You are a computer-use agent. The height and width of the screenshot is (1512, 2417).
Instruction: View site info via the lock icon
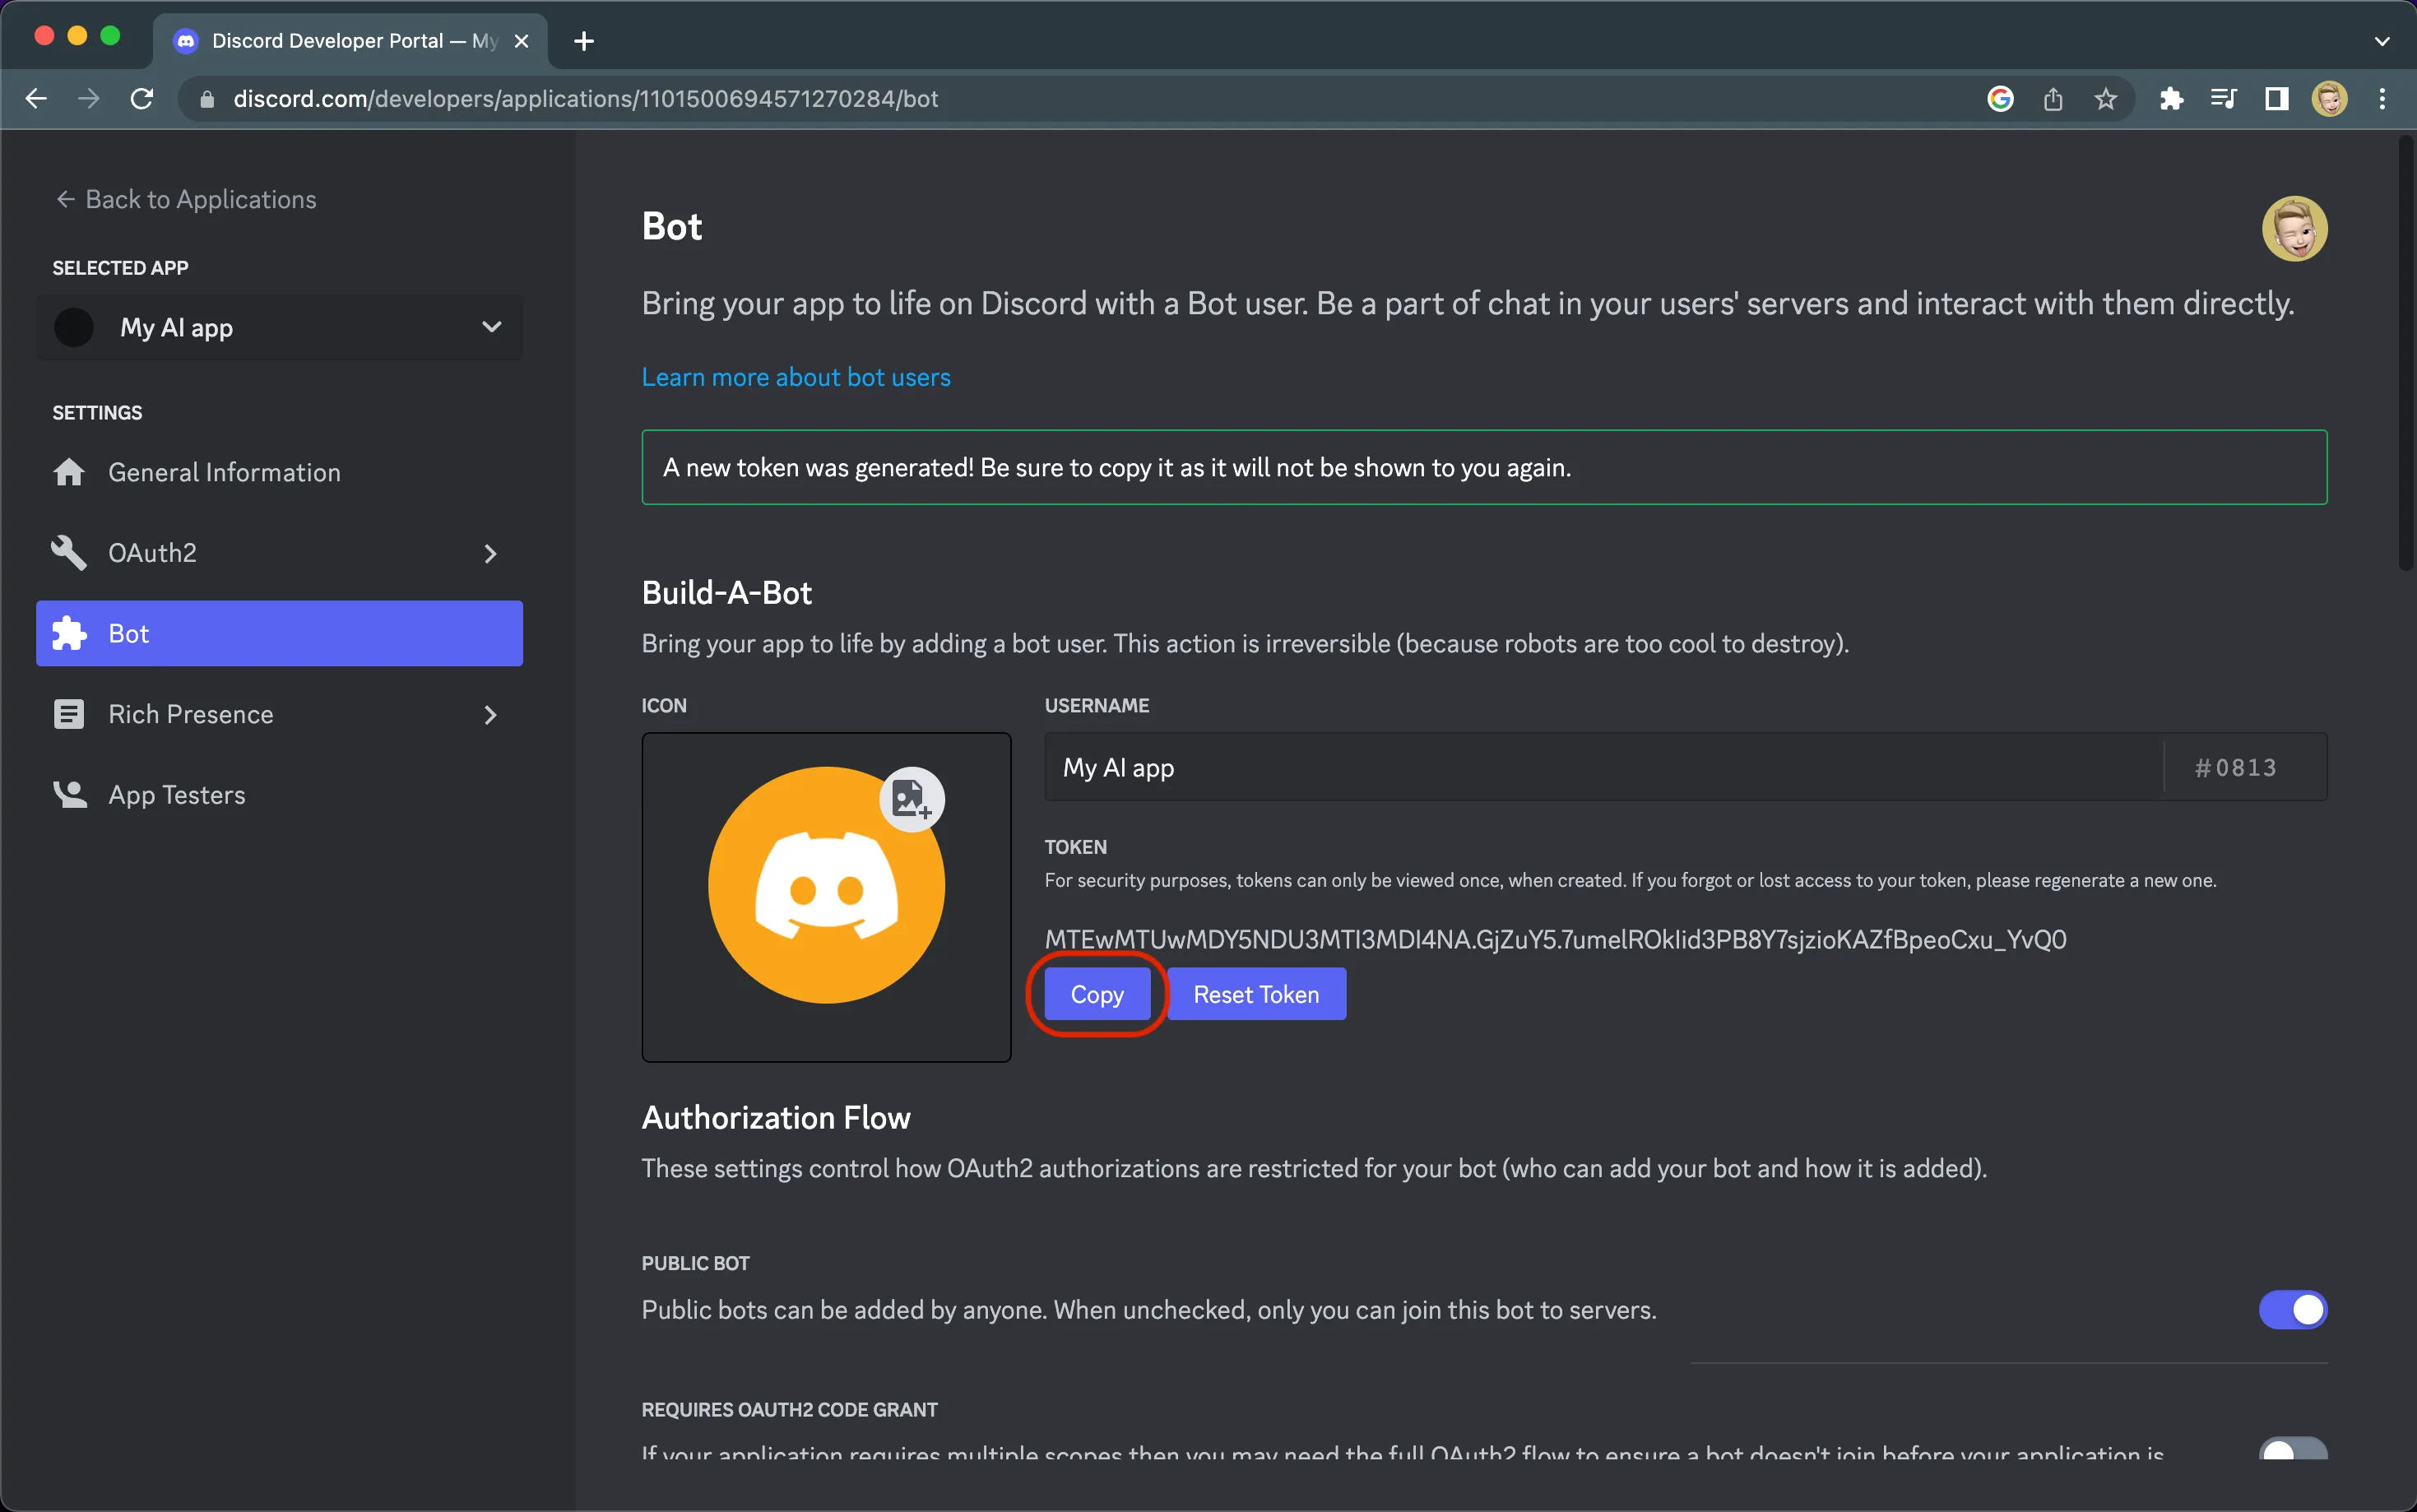click(x=207, y=99)
